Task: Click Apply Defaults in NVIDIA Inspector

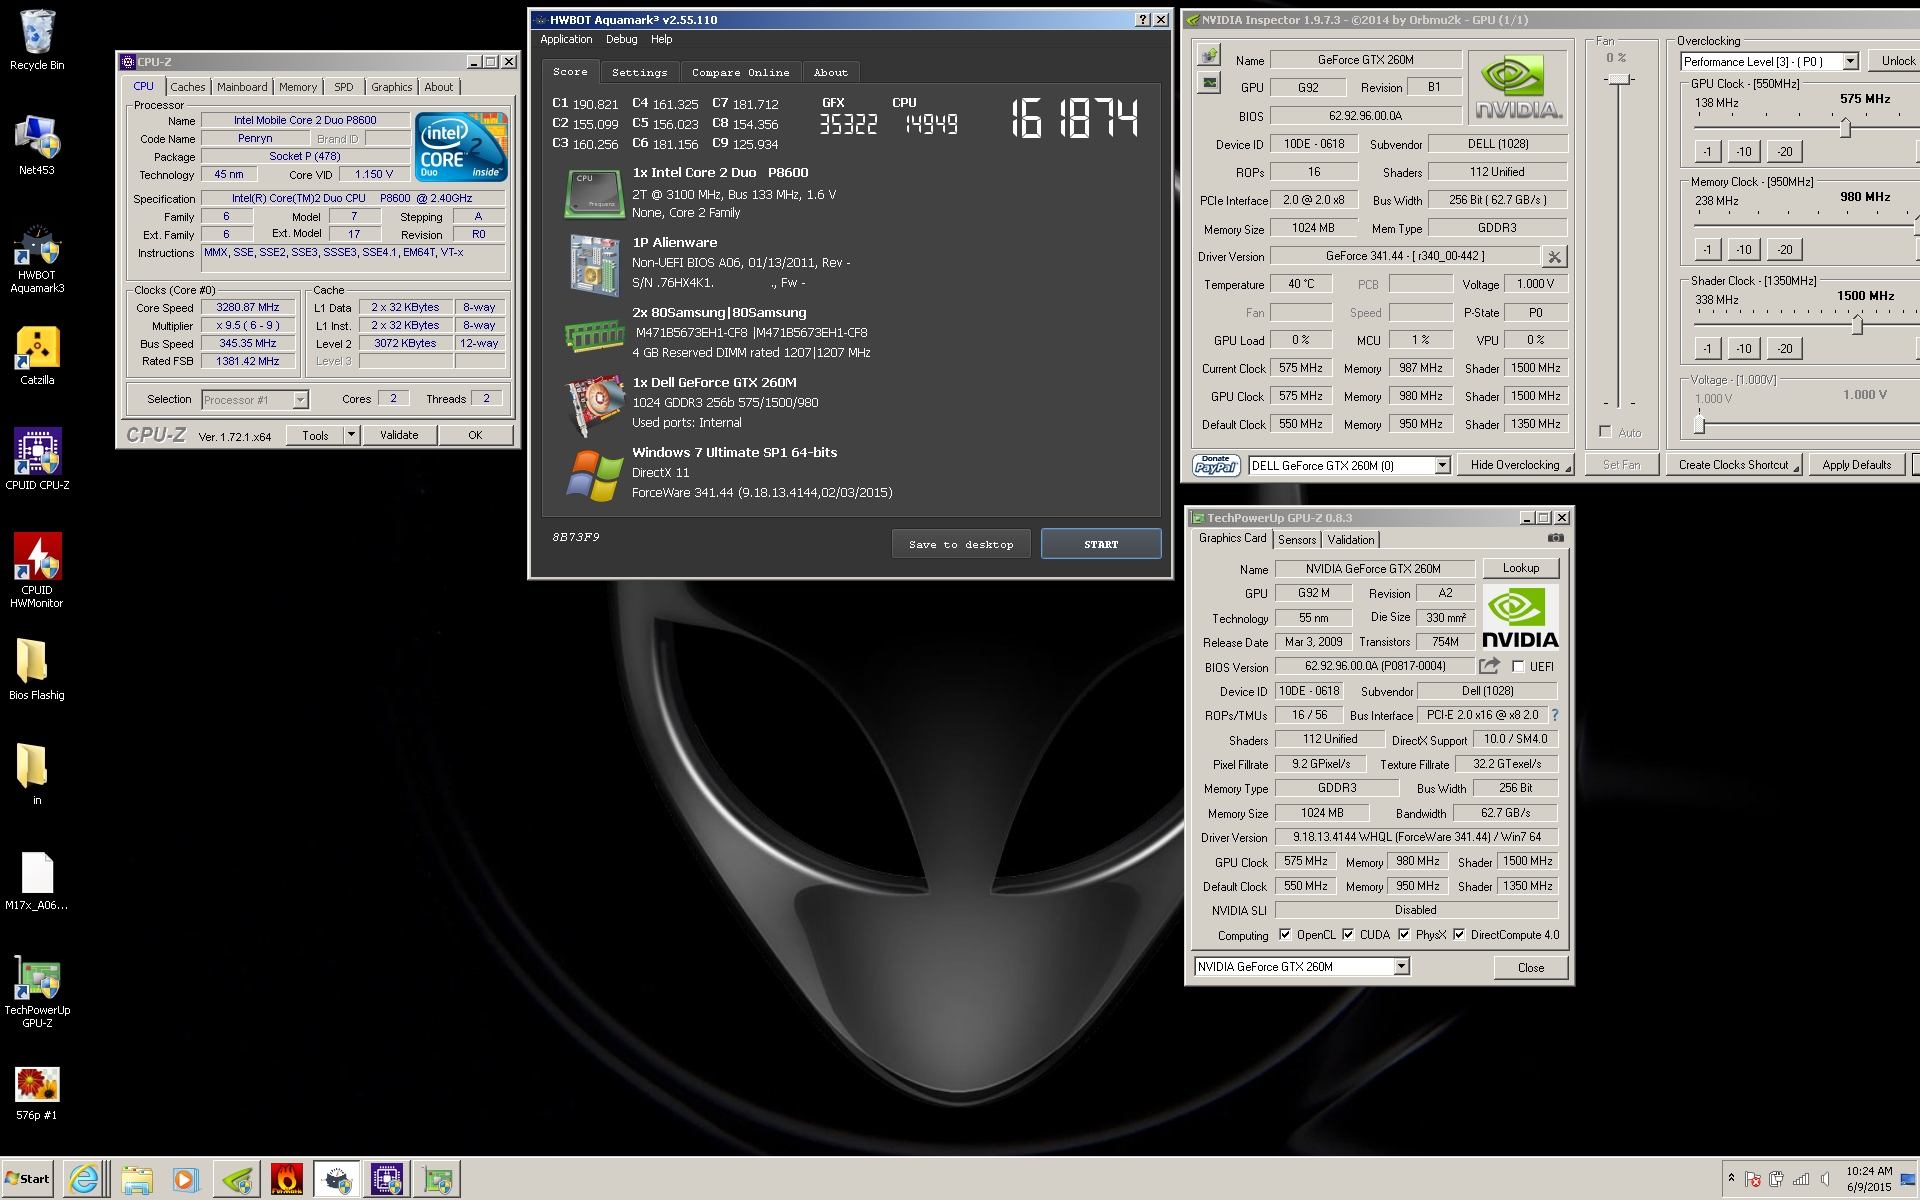Action: point(1856,465)
